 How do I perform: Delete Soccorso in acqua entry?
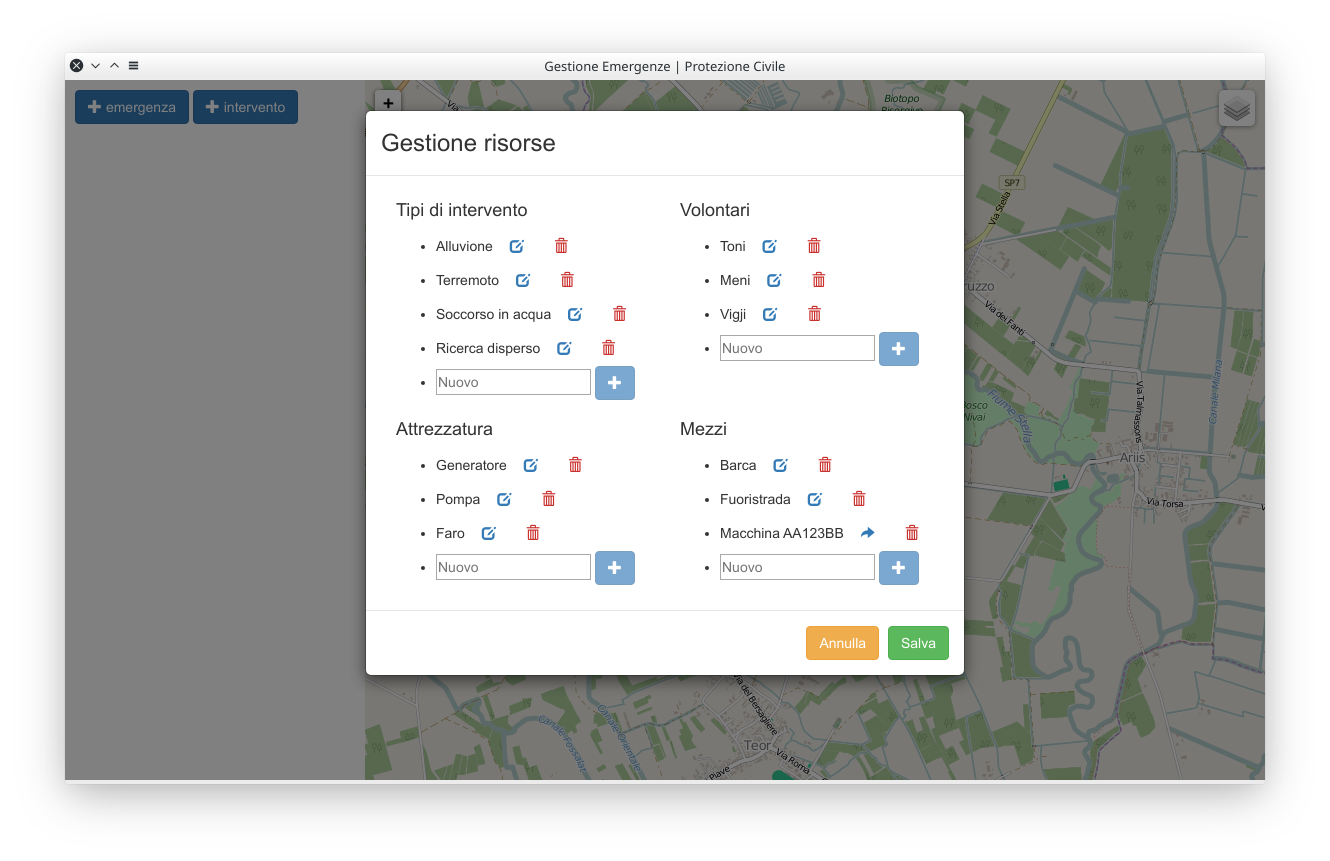coord(619,314)
